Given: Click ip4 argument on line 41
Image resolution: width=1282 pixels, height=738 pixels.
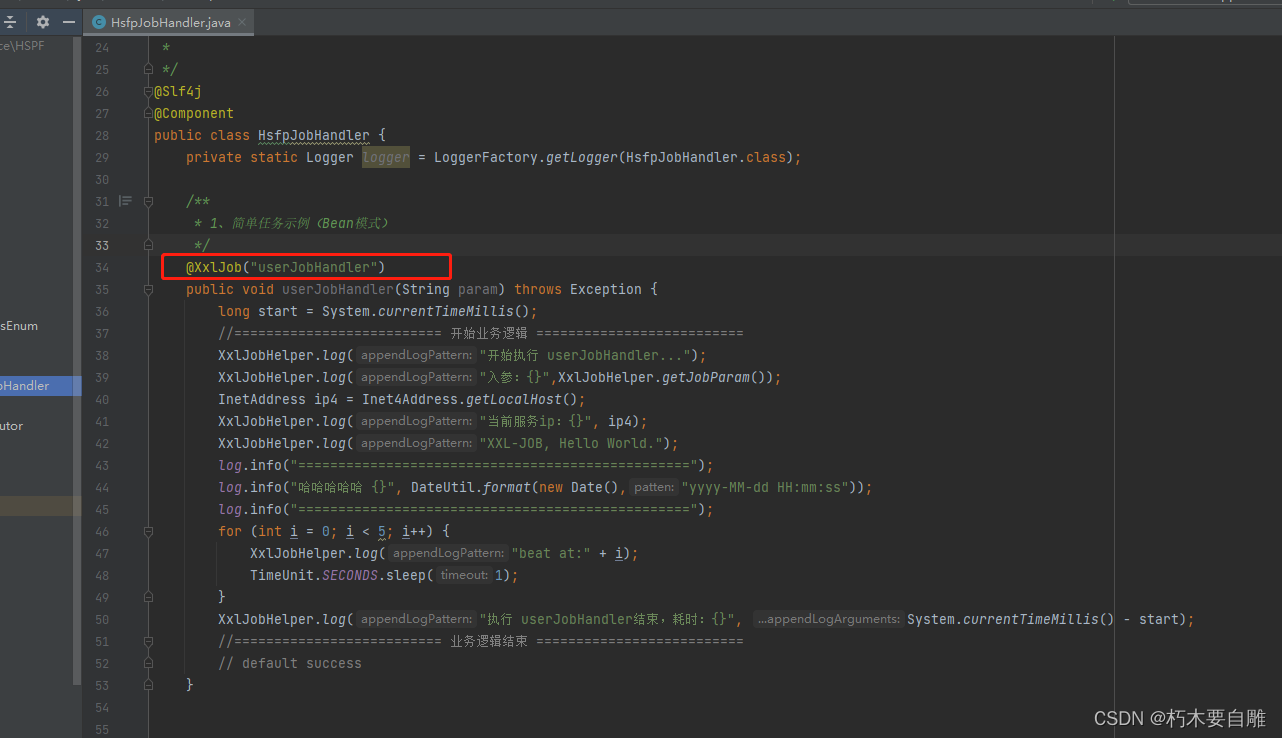Looking at the screenshot, I should click(x=620, y=421).
